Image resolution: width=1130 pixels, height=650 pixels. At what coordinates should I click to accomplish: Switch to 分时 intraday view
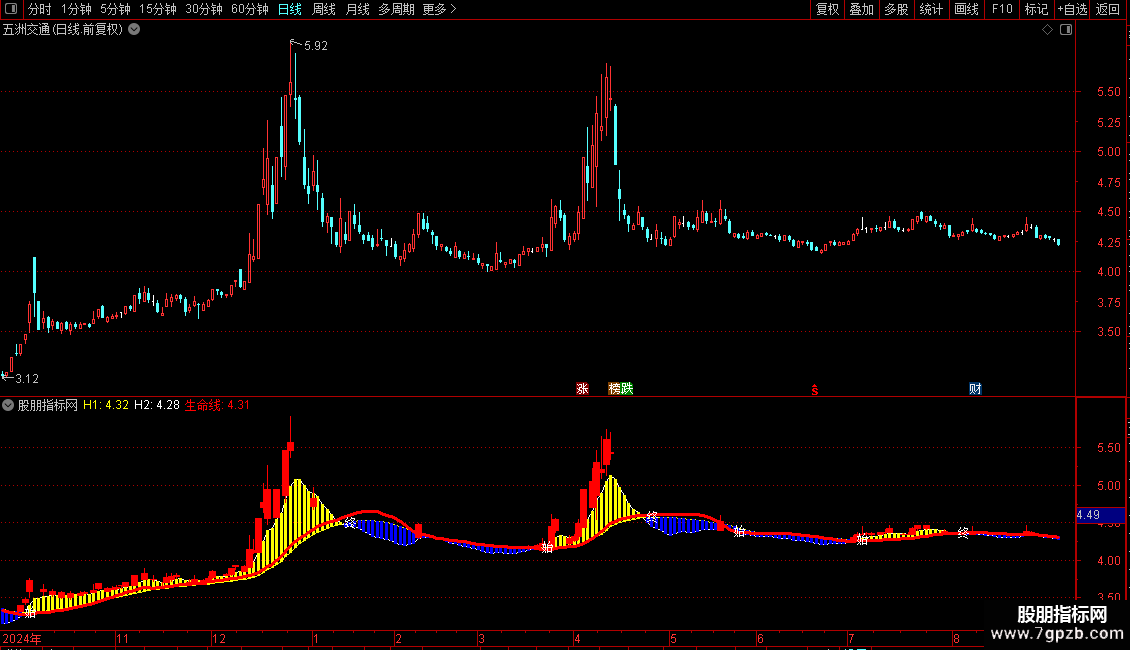click(x=40, y=9)
